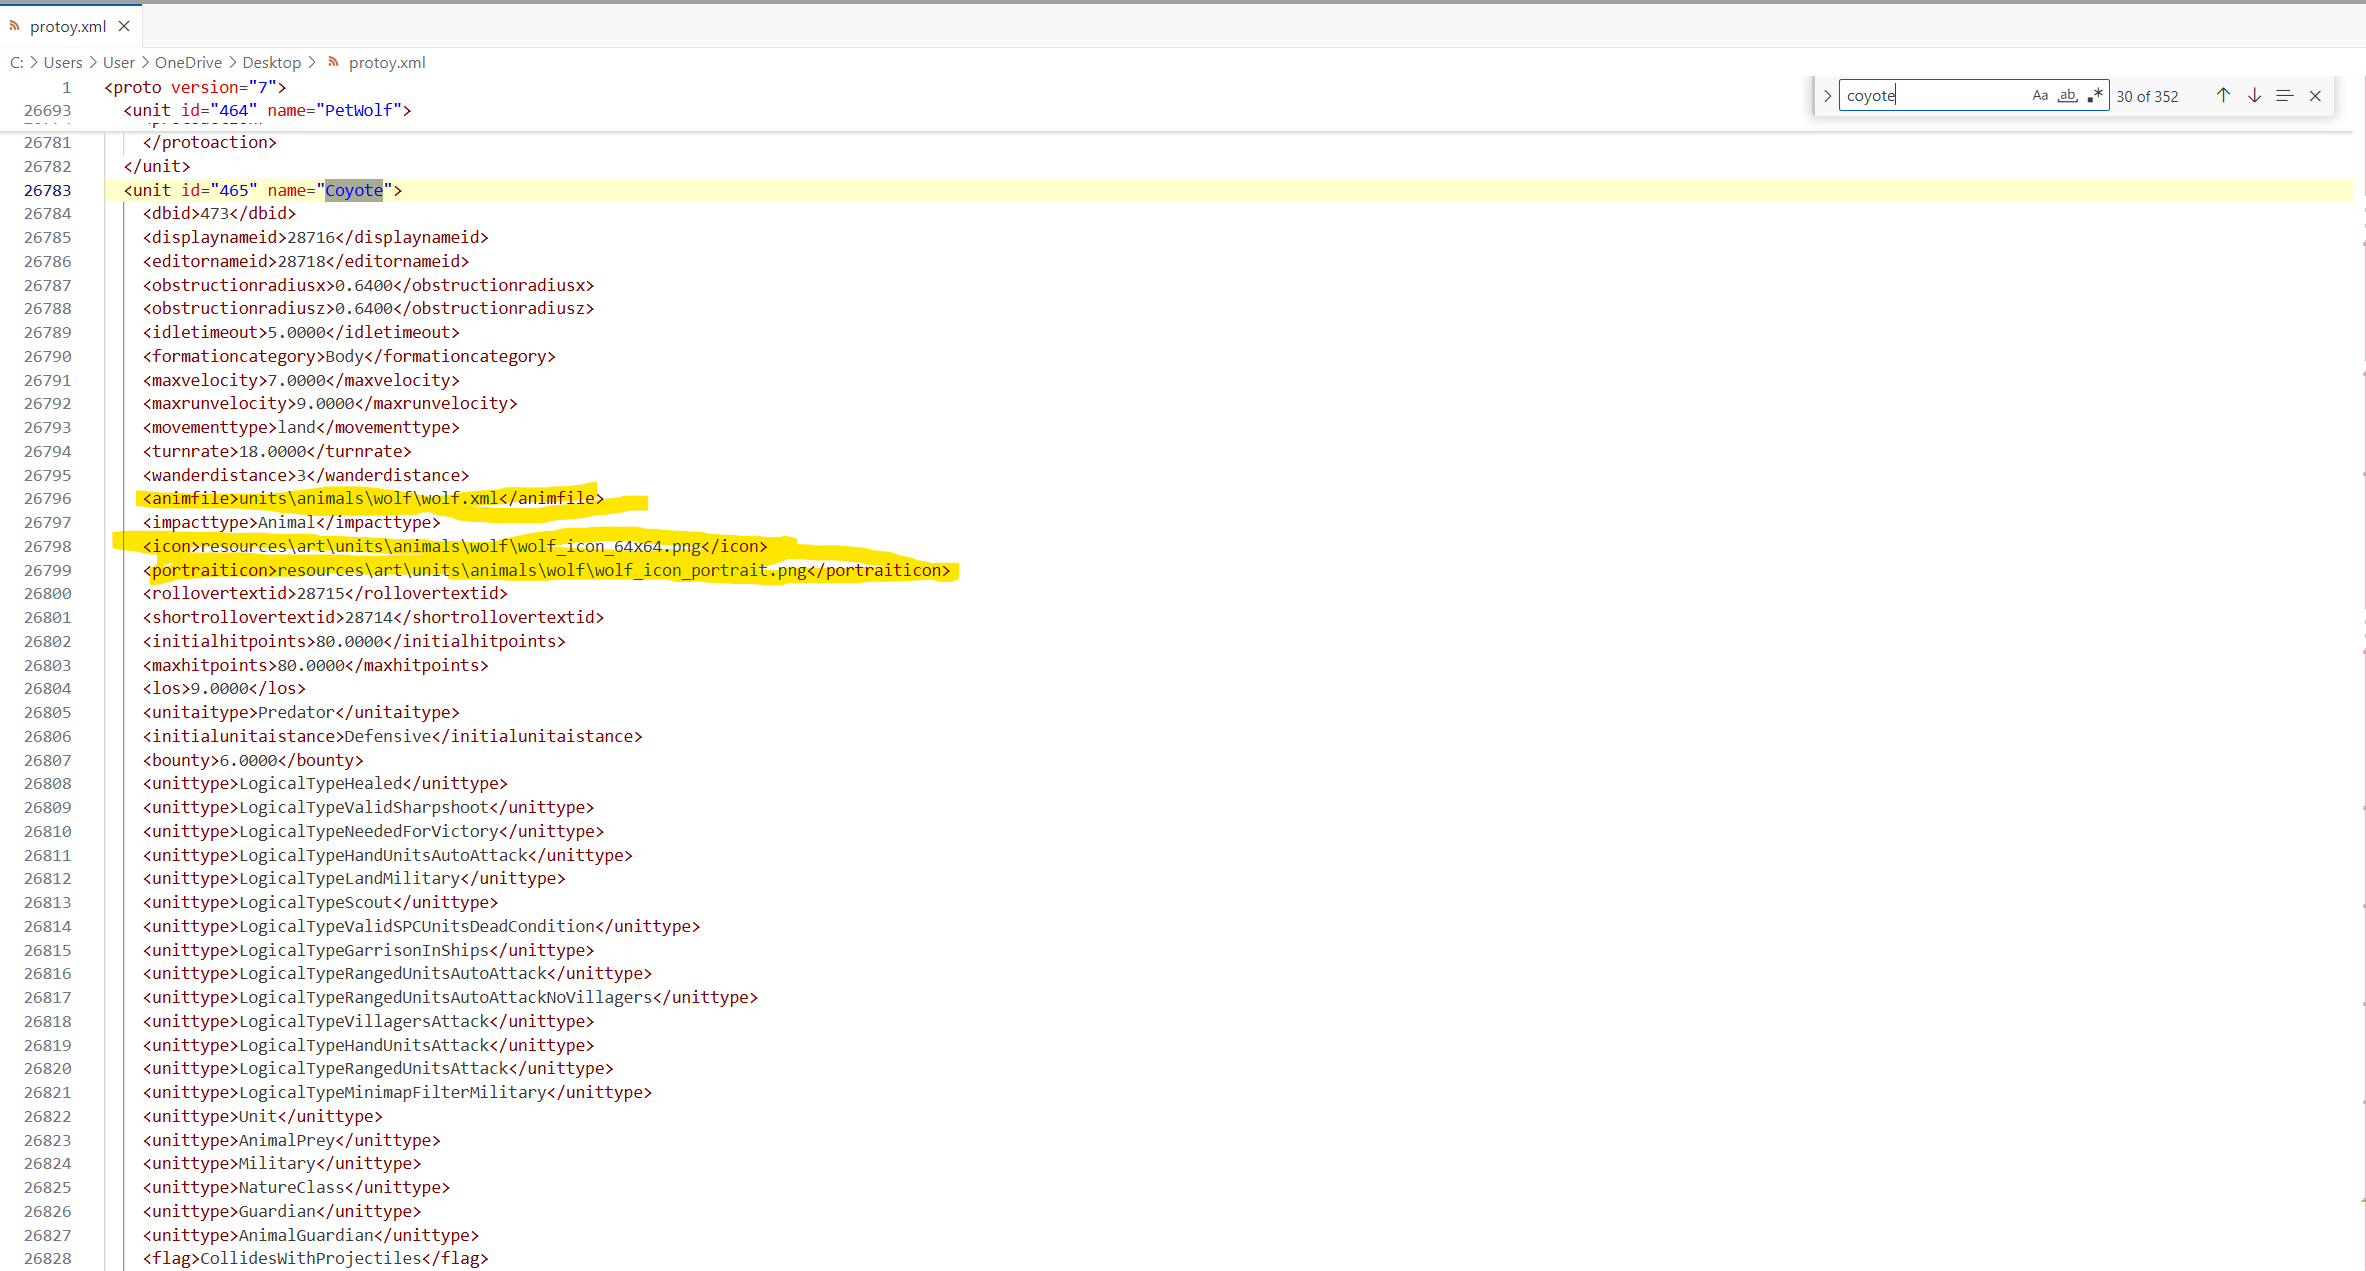
Task: Close the find widget
Action: coord(2315,96)
